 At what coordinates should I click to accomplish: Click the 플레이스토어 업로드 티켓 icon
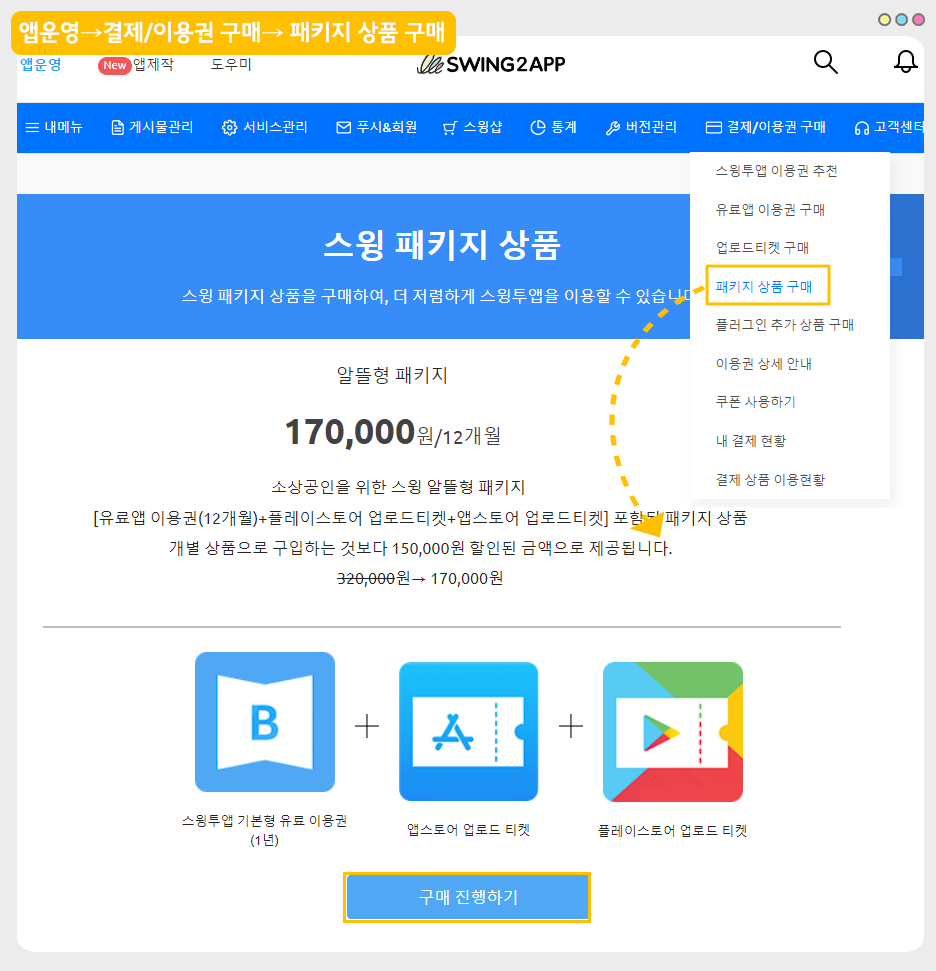coord(673,731)
